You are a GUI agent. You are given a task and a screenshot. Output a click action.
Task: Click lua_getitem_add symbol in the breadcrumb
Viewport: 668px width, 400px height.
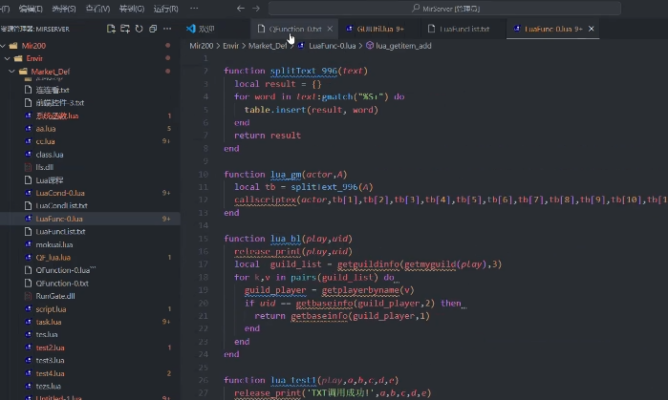pyautogui.click(x=402, y=46)
